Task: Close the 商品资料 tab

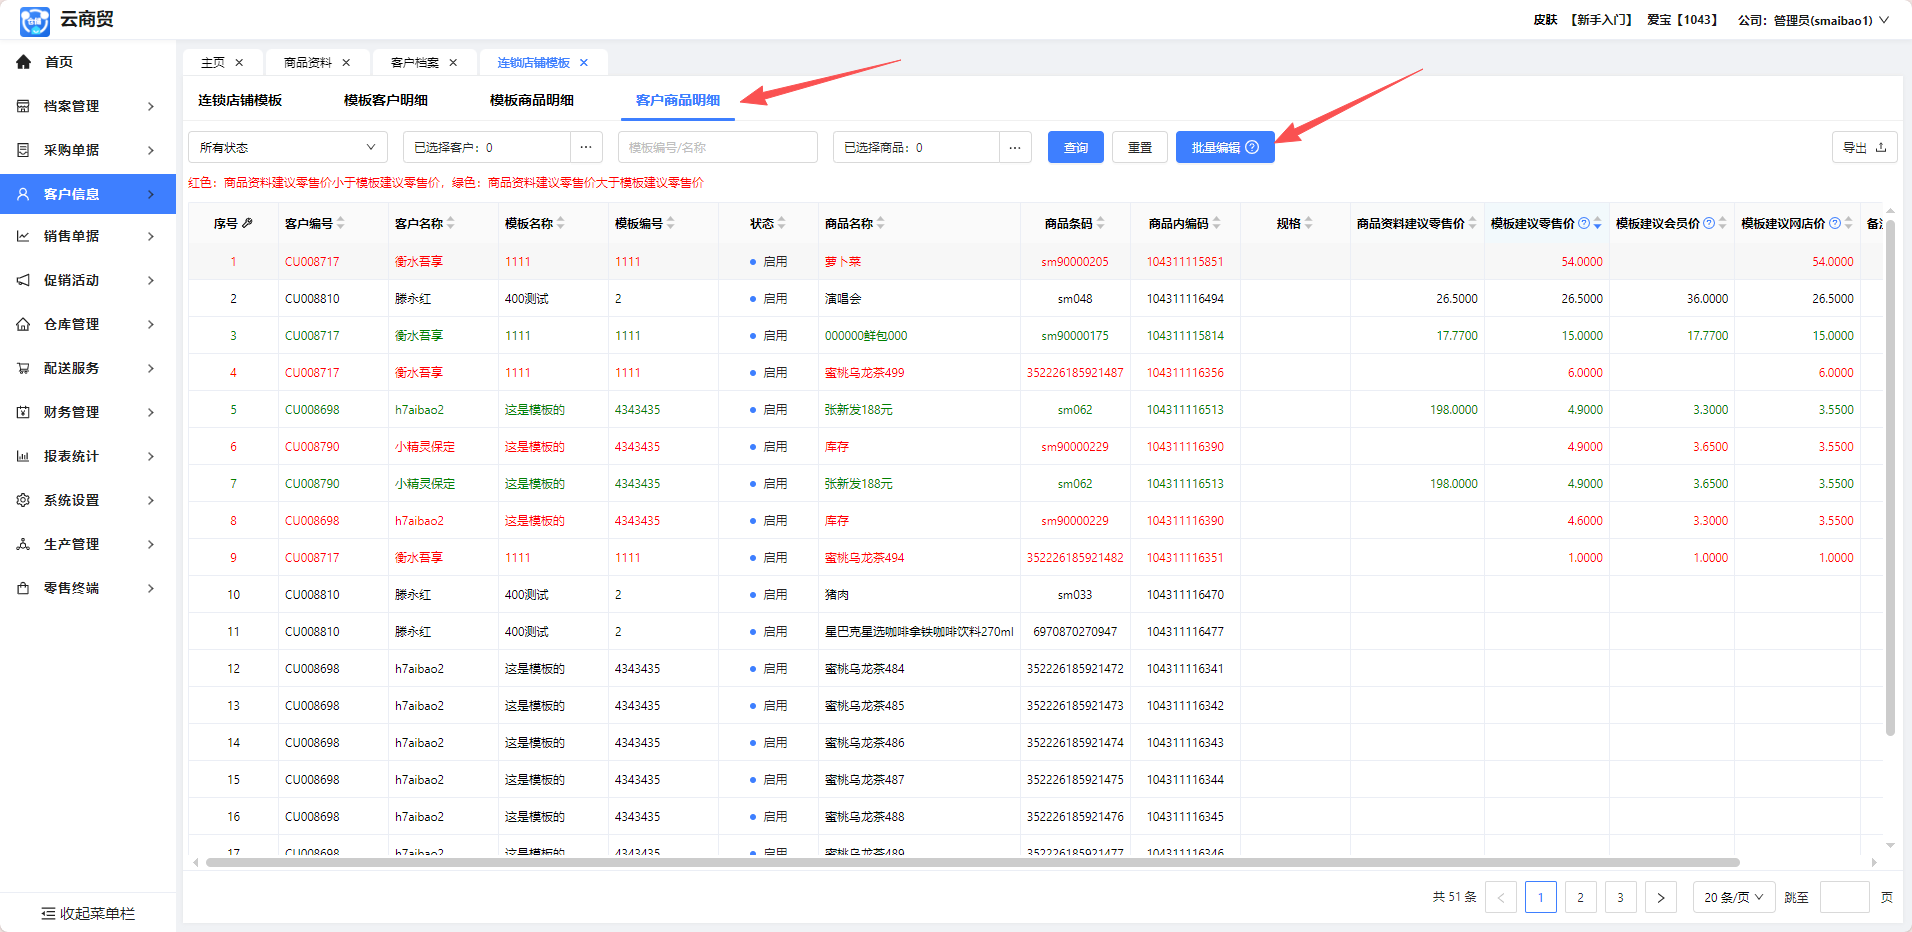Action: (346, 62)
